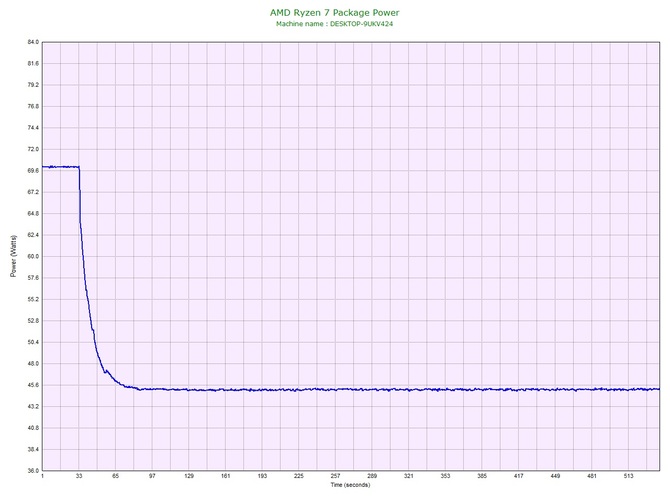Click the 72.0 y-axis value
This screenshot has height=502, width=670.
pos(33,150)
